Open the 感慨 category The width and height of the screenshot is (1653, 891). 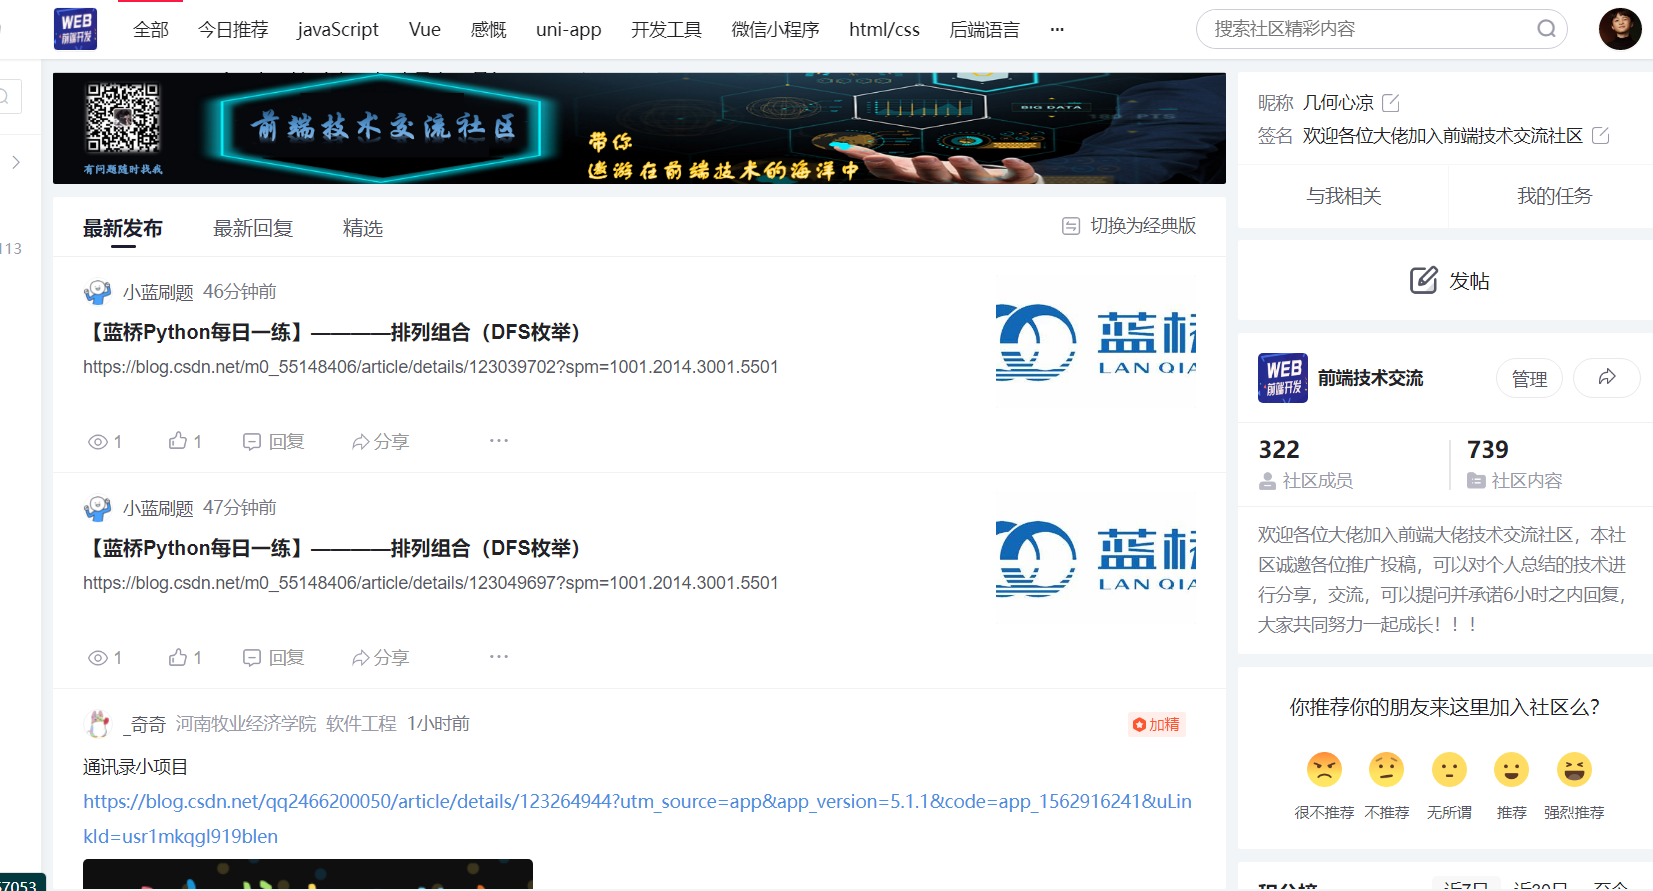click(x=488, y=29)
